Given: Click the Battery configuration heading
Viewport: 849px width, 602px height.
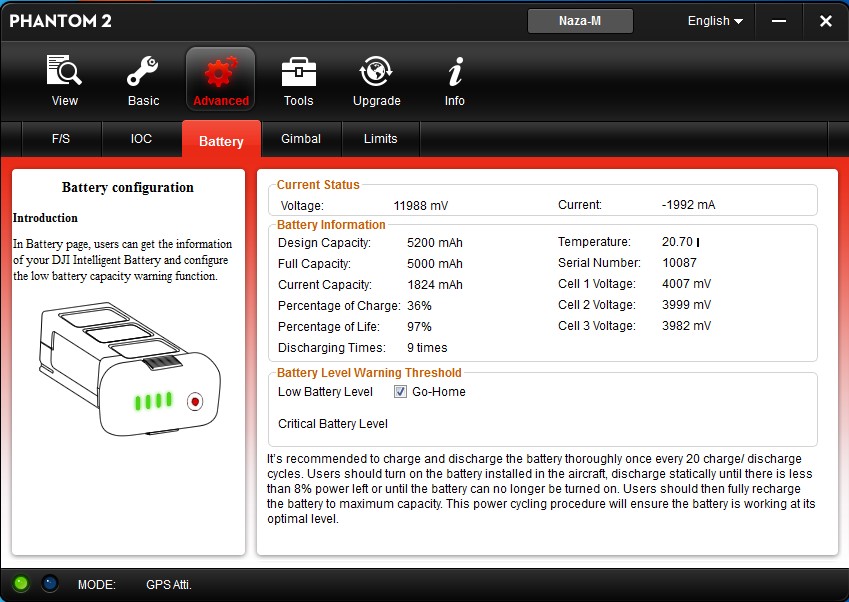Looking at the screenshot, I should click(128, 187).
